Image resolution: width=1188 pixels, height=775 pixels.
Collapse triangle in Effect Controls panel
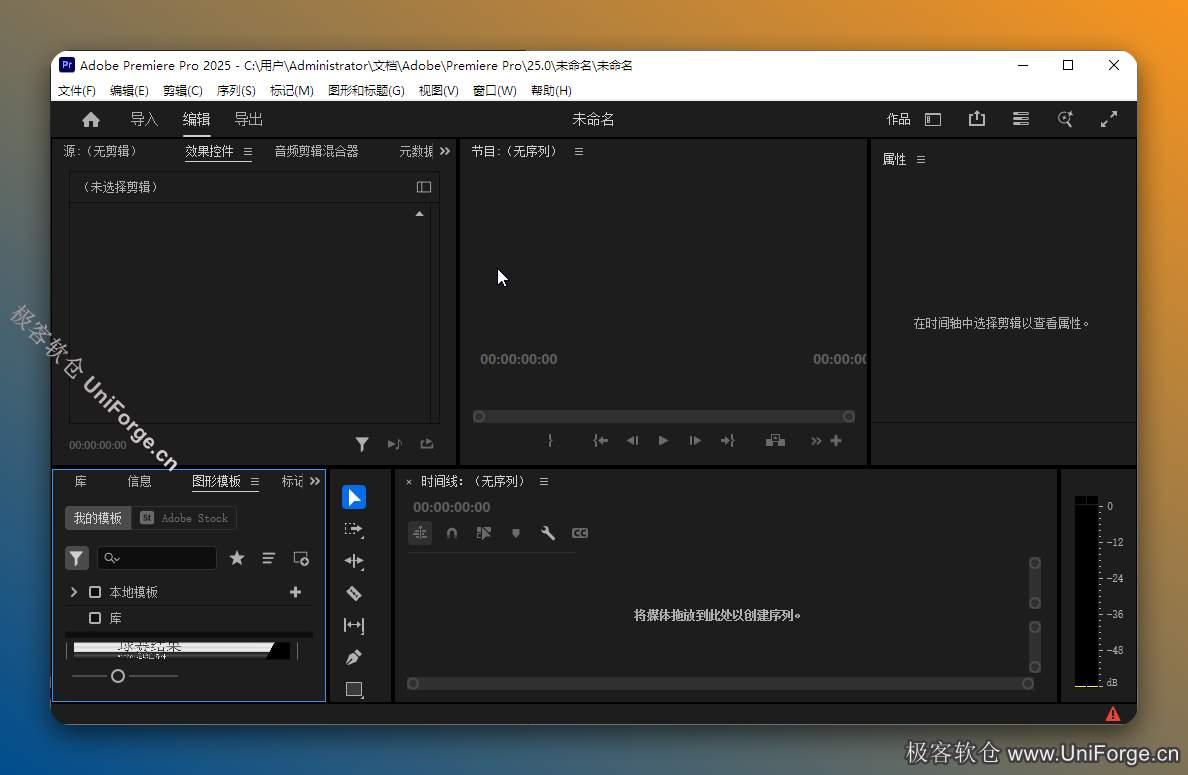(x=419, y=214)
